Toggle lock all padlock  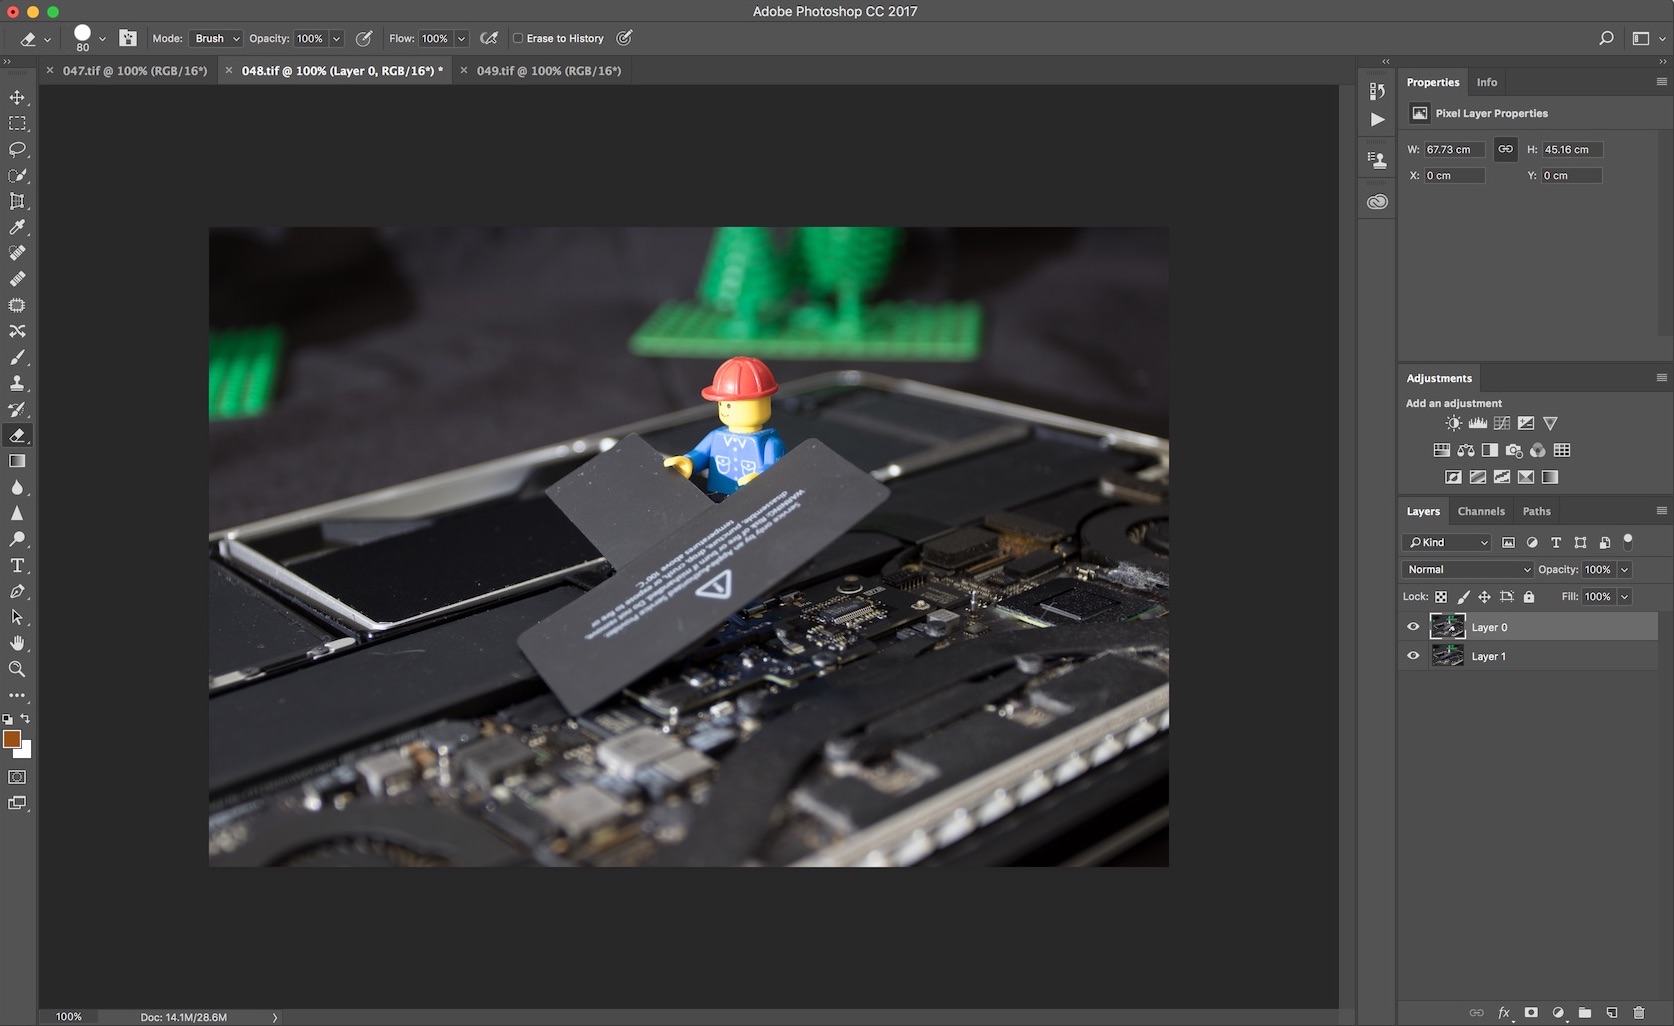point(1529,597)
